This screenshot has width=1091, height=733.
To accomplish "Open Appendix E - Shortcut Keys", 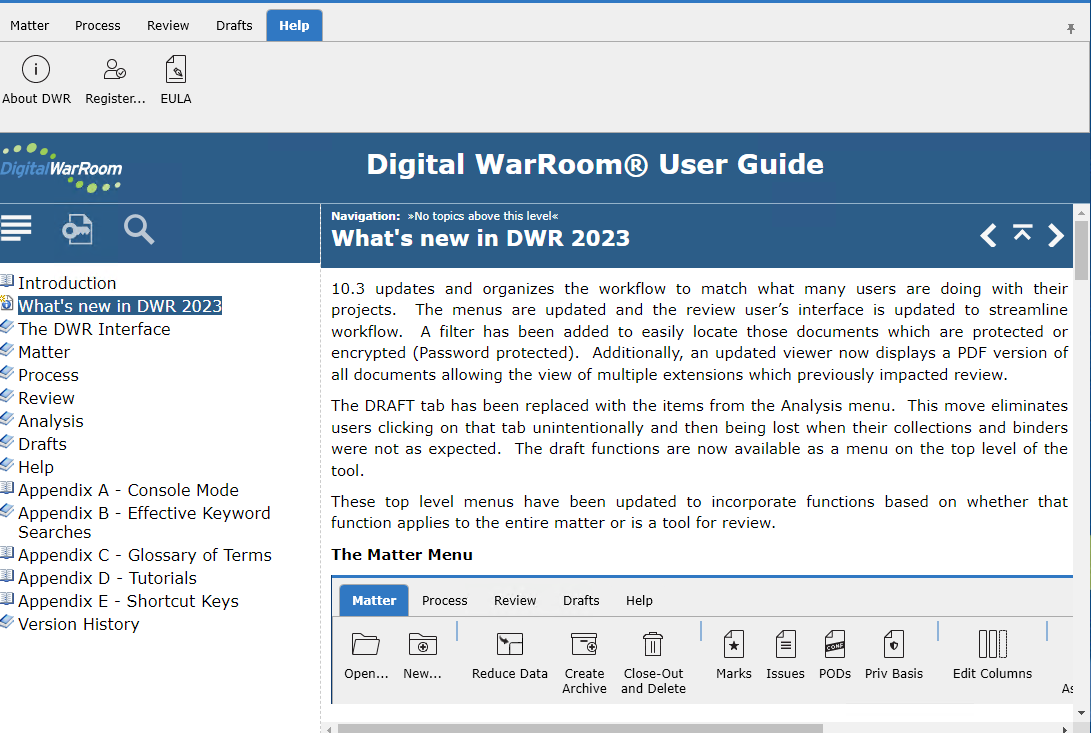I will [128, 601].
